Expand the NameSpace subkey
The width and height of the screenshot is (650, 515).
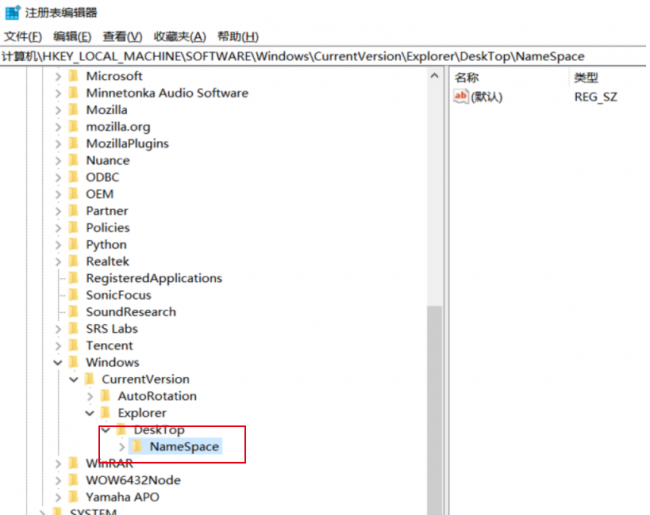pos(122,447)
